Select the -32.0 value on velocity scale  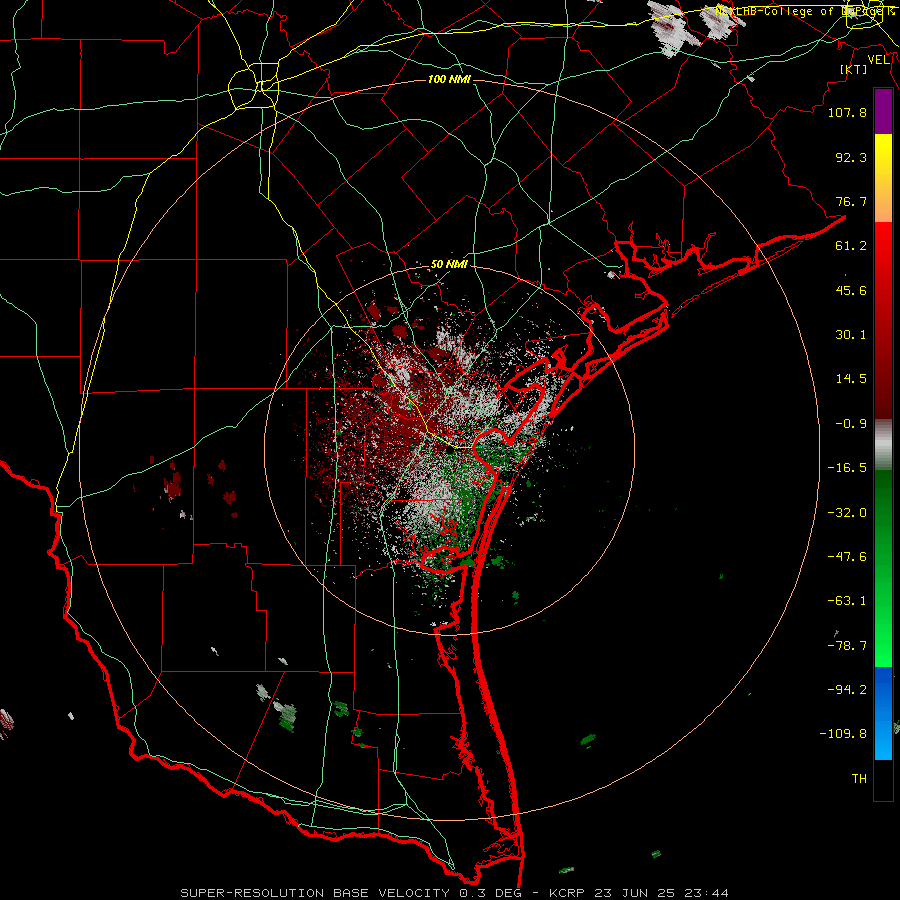[x=847, y=513]
